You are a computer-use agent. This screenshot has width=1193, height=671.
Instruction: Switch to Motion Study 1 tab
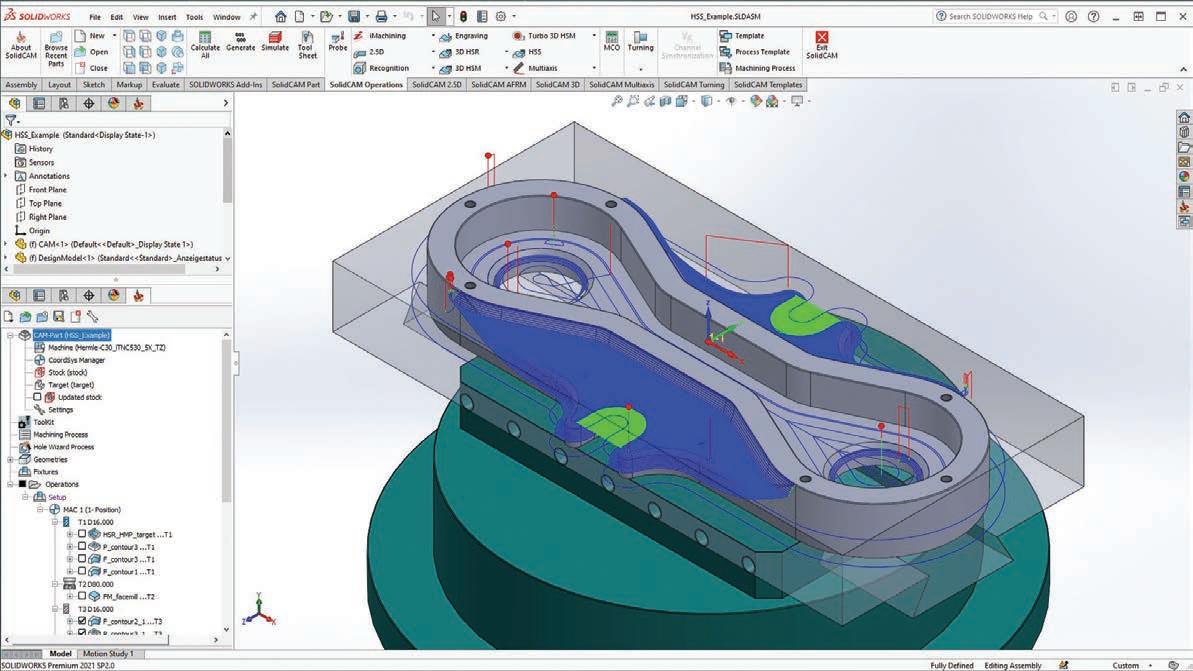(108, 654)
